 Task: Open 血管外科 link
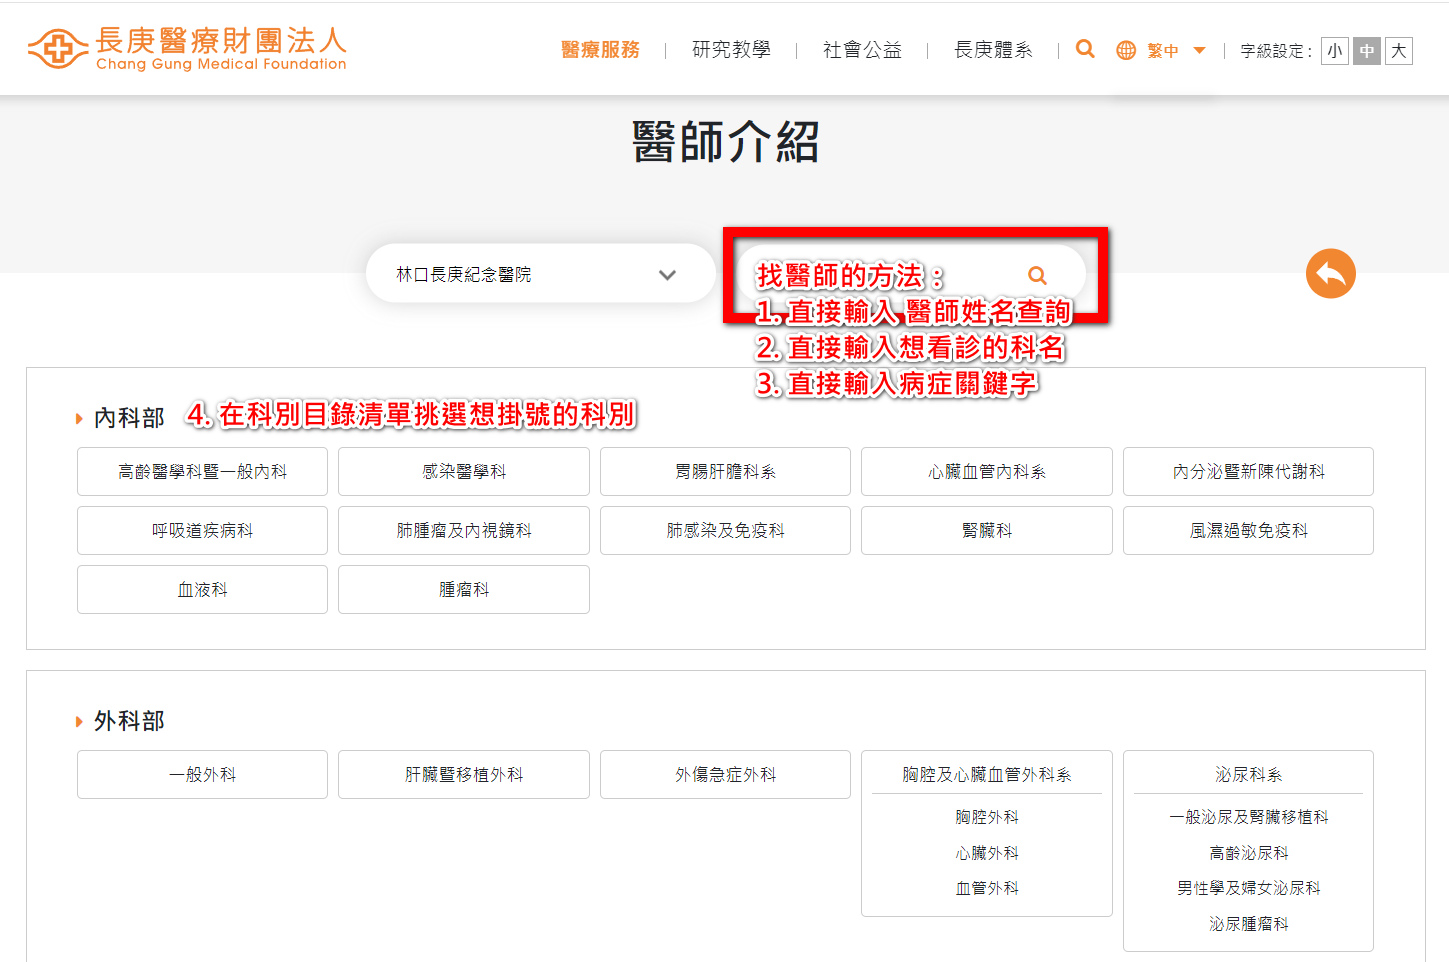(x=987, y=888)
